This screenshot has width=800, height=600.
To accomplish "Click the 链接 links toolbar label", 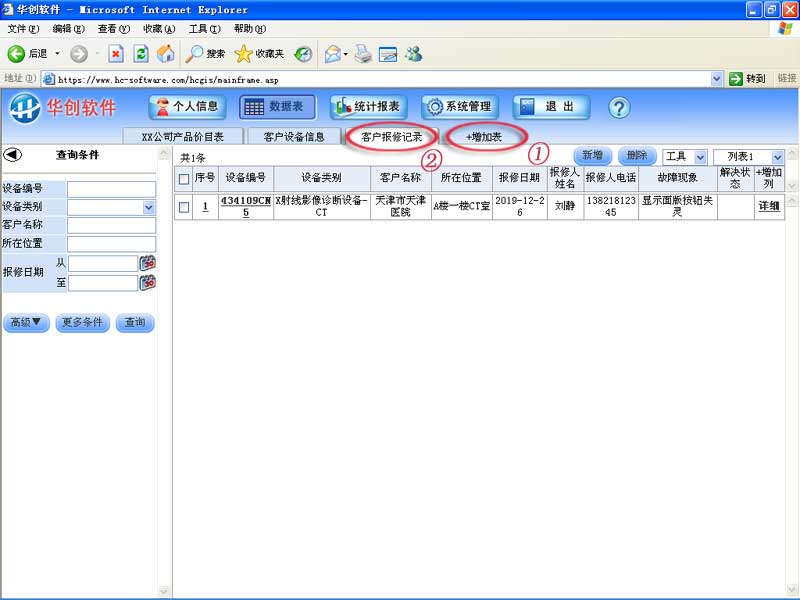I will point(787,79).
